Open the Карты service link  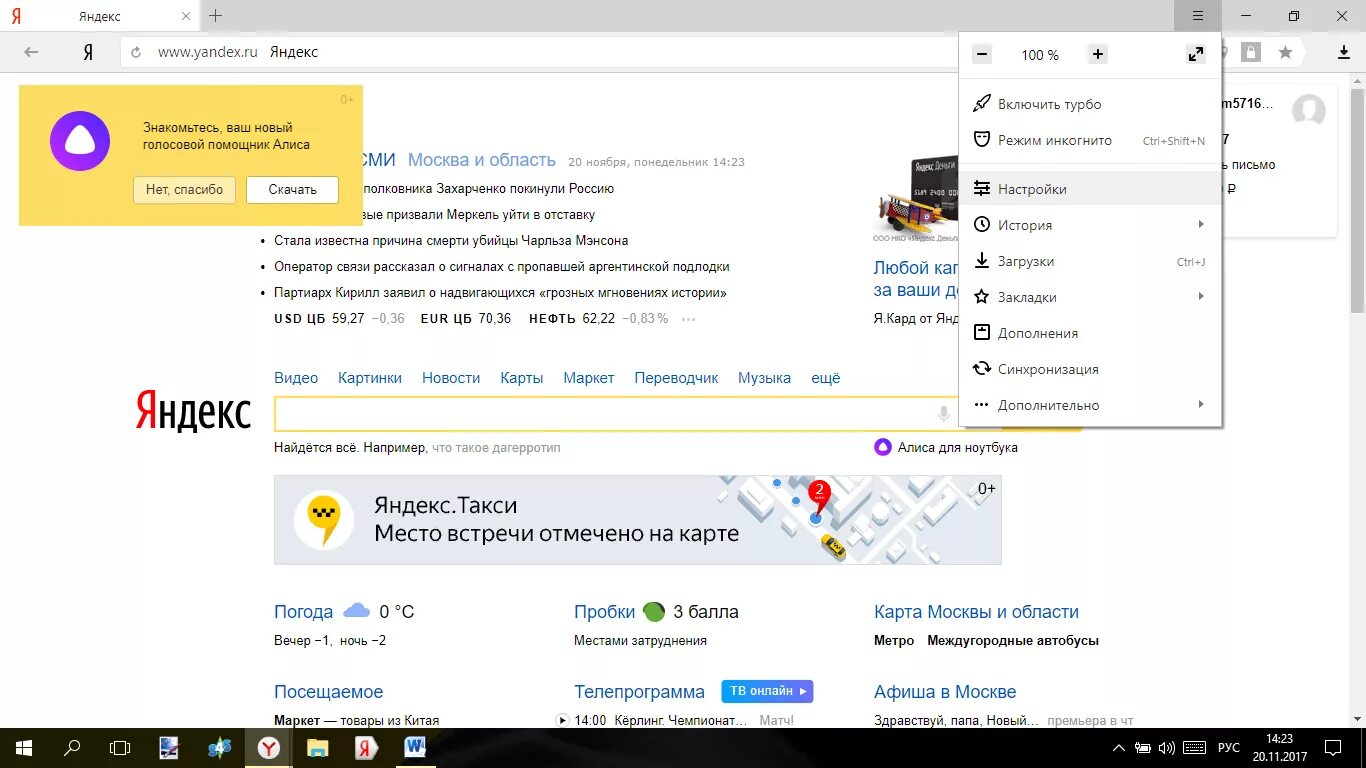click(522, 378)
